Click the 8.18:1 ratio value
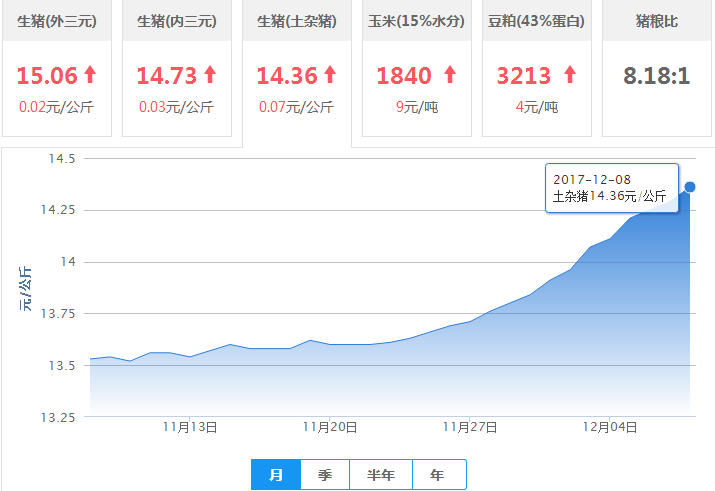This screenshot has width=715, height=491. pos(656,75)
